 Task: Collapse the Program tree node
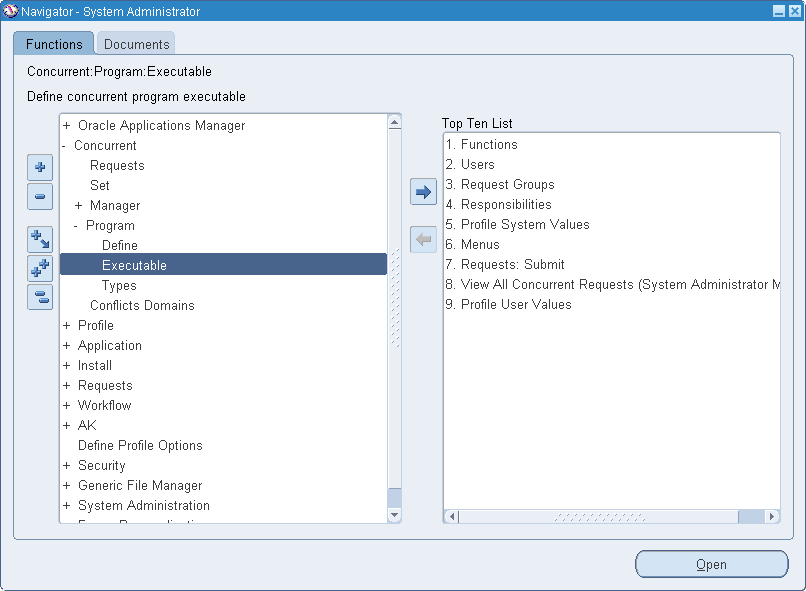click(x=76, y=226)
